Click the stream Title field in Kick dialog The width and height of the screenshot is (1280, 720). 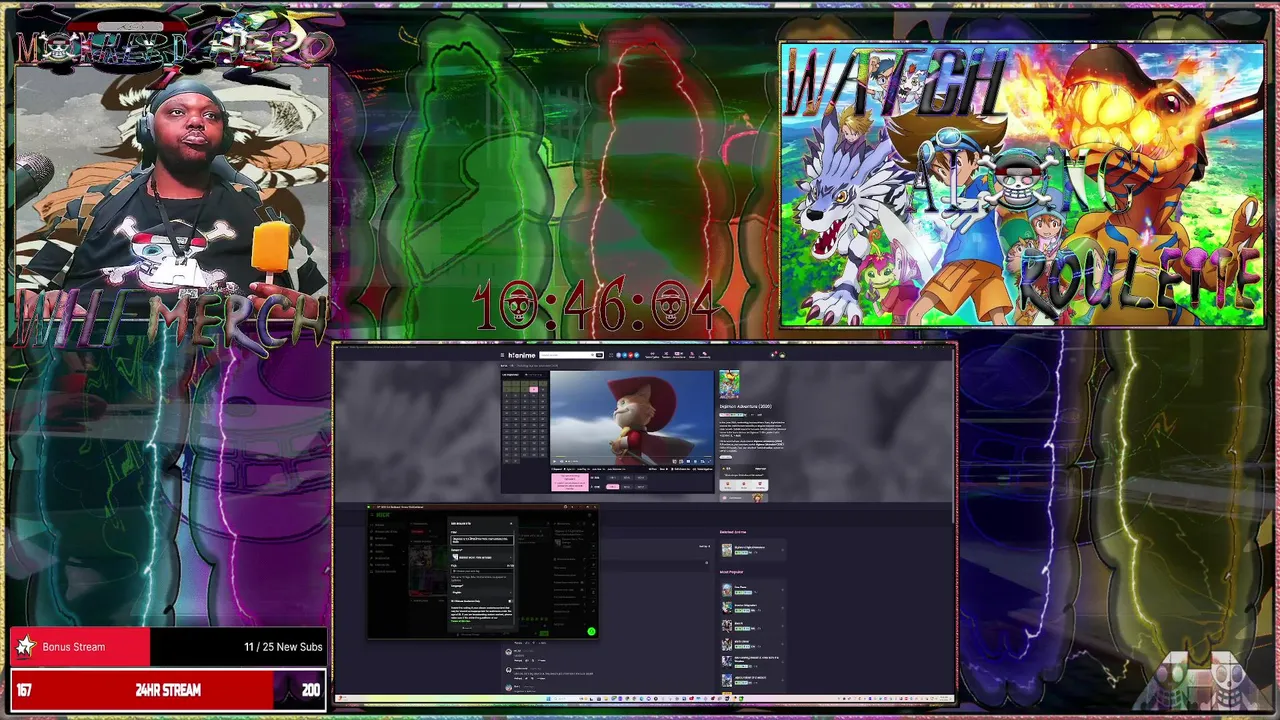point(482,540)
